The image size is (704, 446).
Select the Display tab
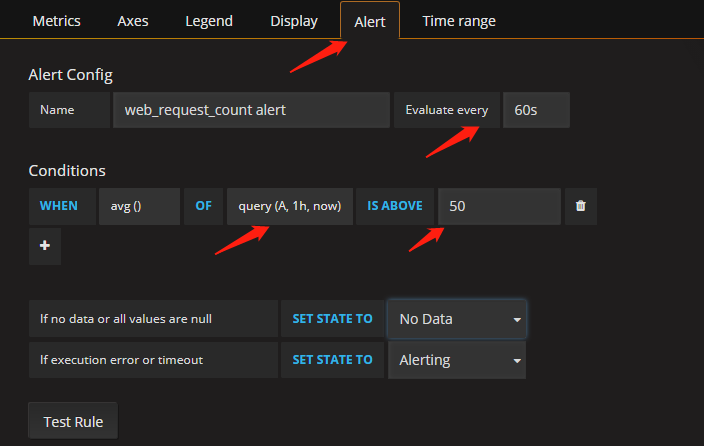point(294,21)
